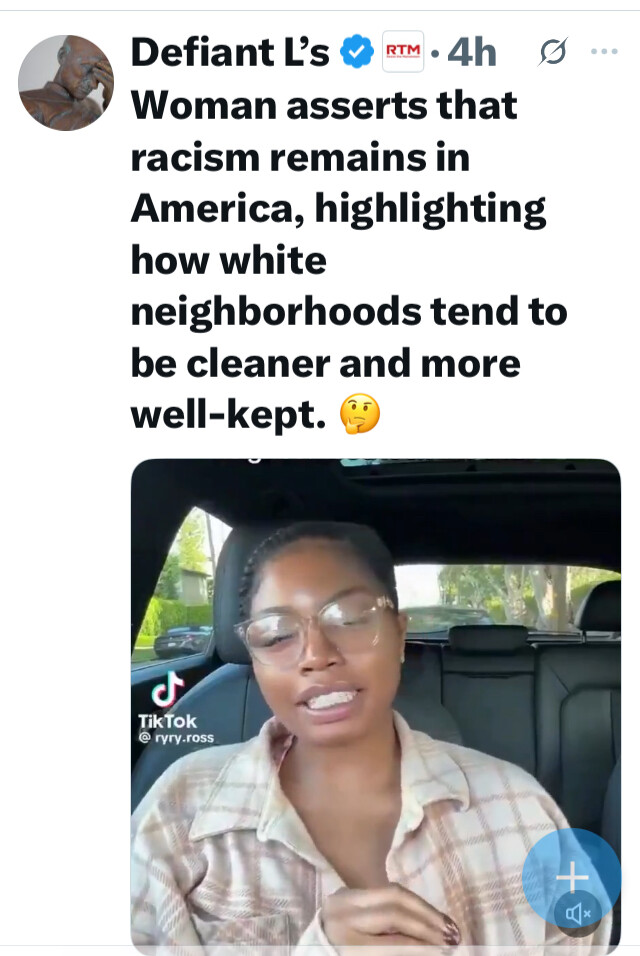Click the blue verified checkmark badge
Image resolution: width=640 pixels, height=956 pixels.
coord(356,52)
